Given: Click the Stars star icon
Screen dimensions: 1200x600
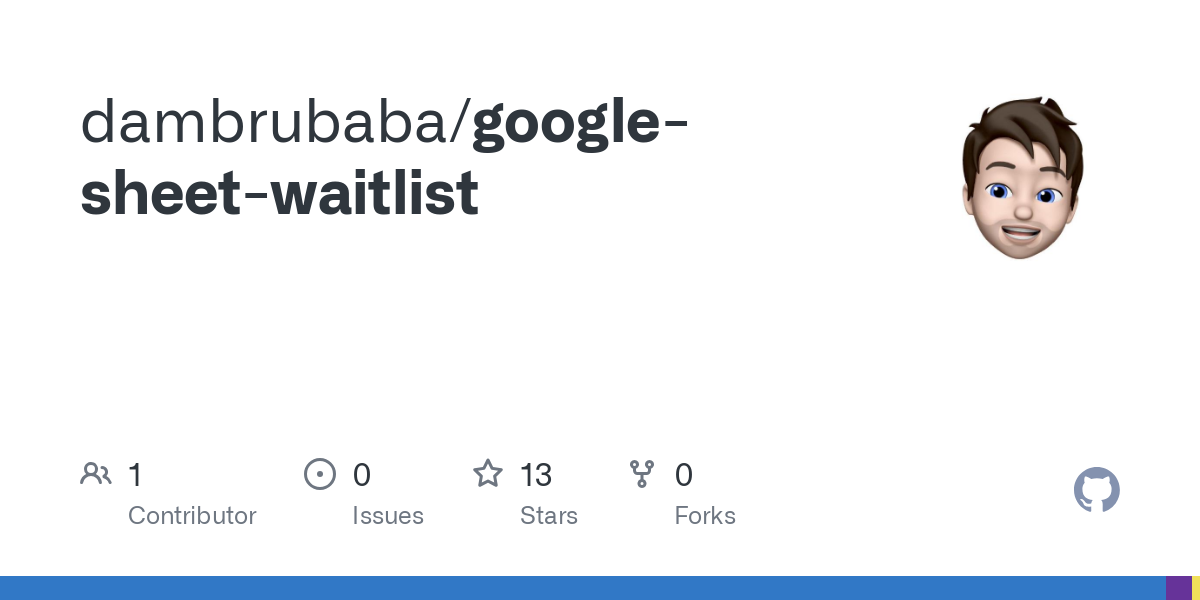Looking at the screenshot, I should 488,474.
